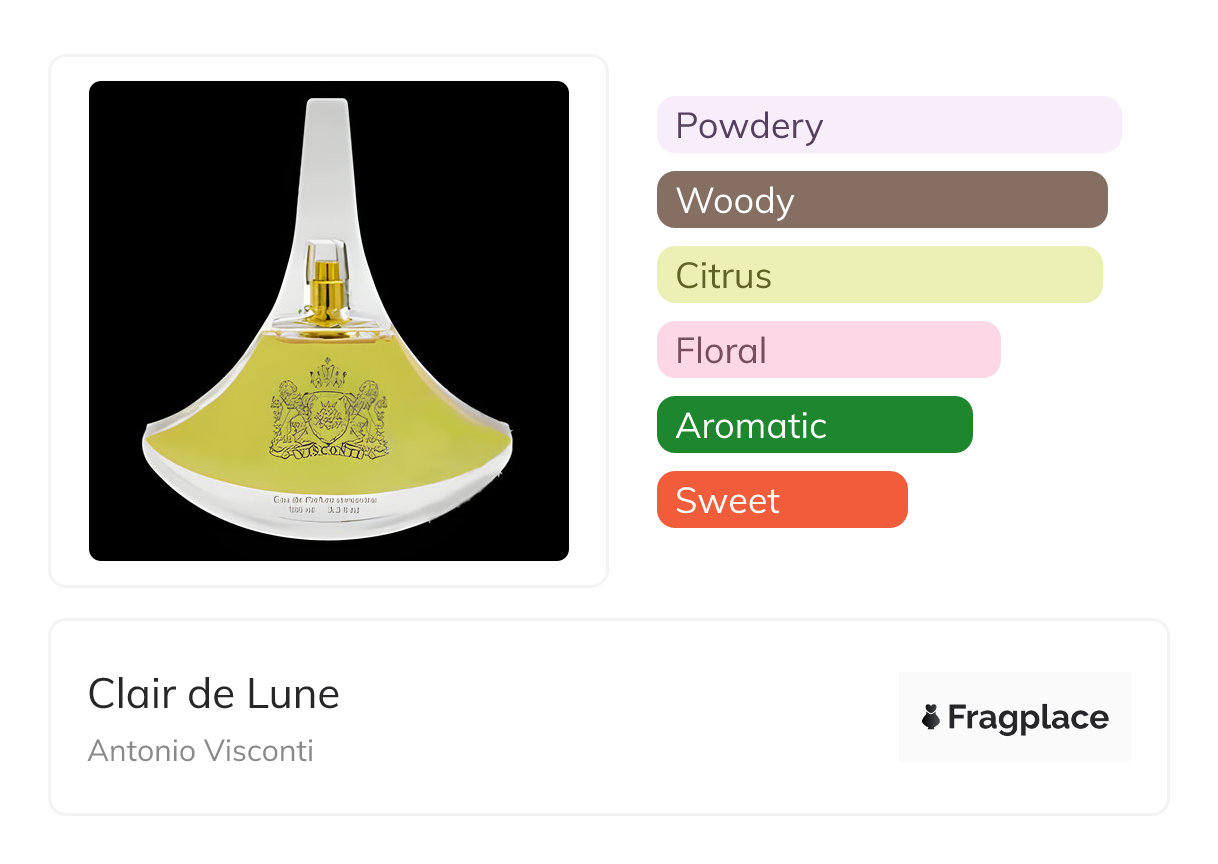
Task: Click the Fragplace wordmark text
Action: click(x=1027, y=717)
